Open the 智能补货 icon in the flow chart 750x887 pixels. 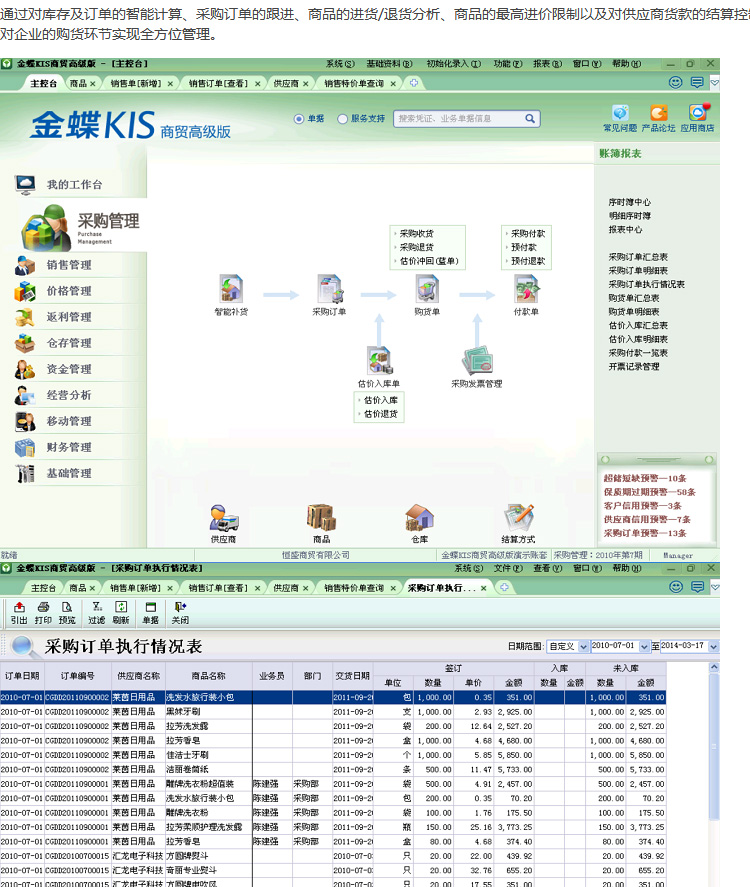pos(231,289)
